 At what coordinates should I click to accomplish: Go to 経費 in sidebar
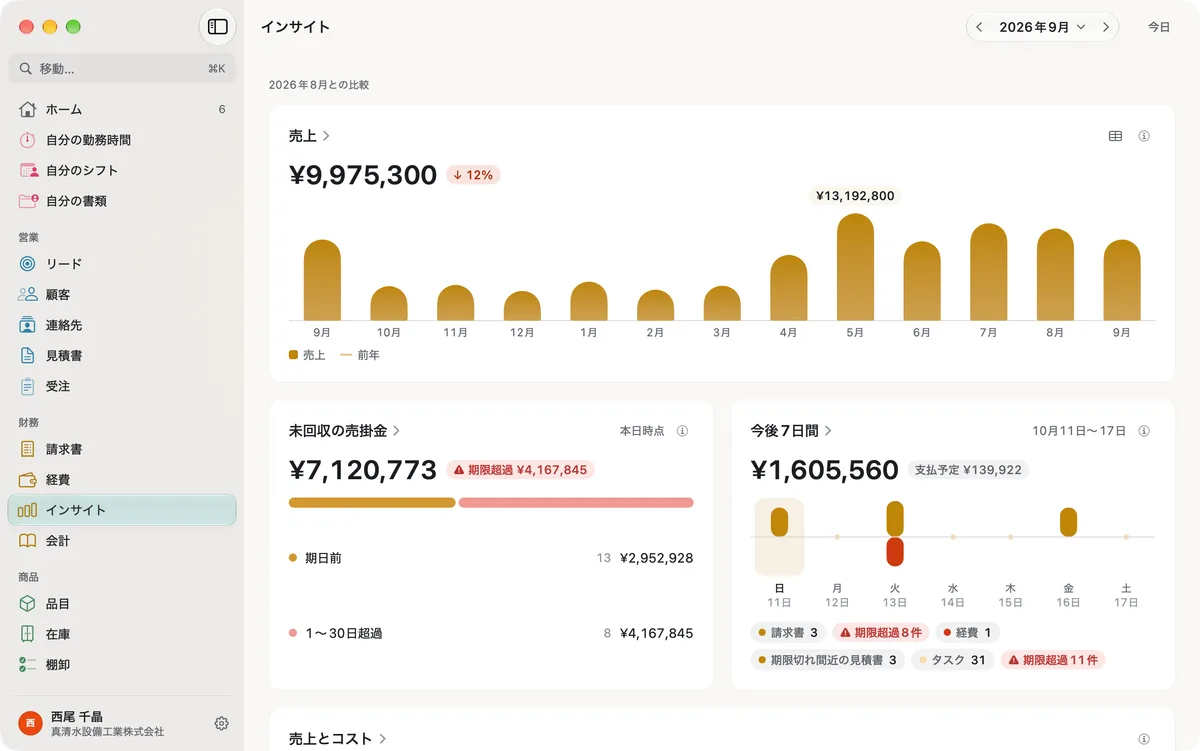pyautogui.click(x=122, y=480)
